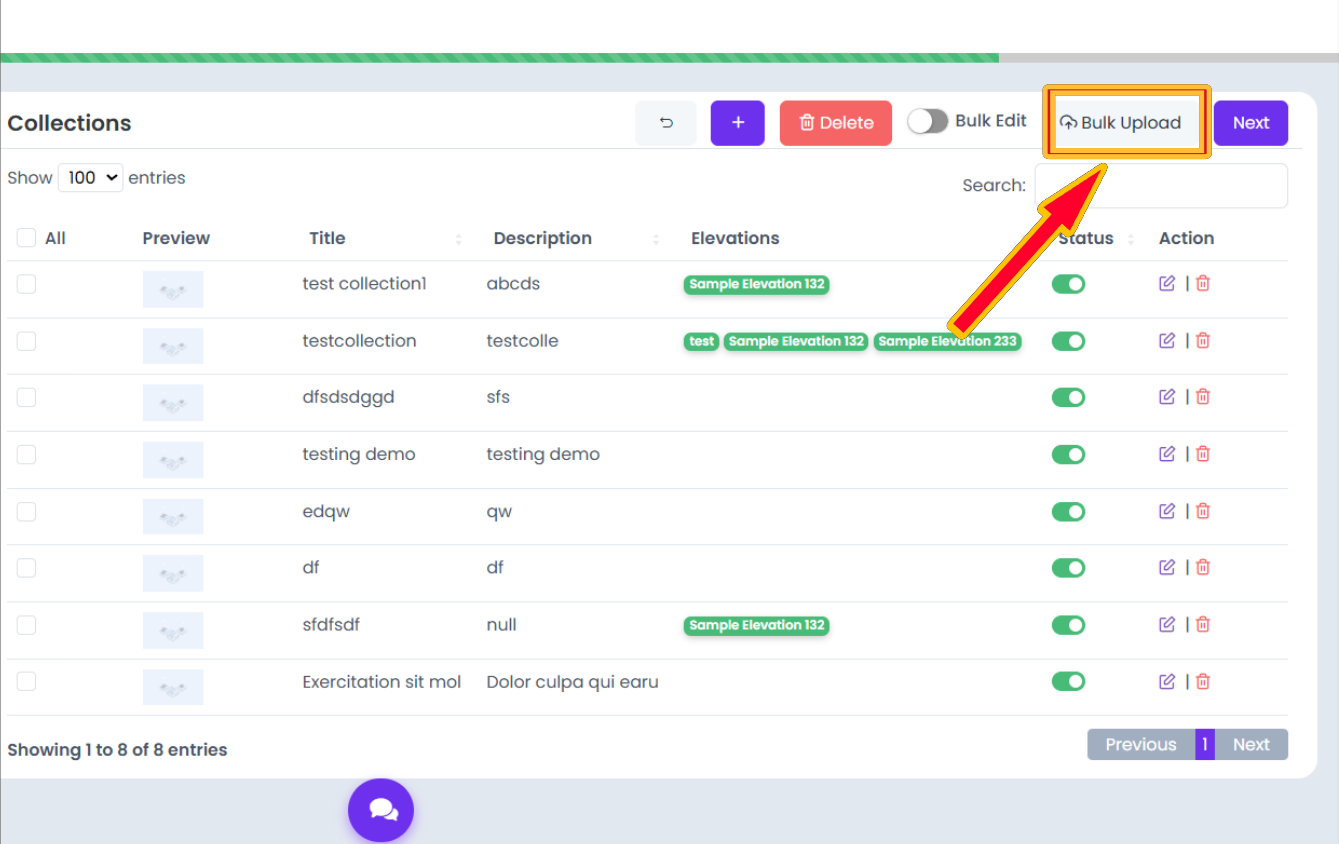This screenshot has height=844, width=1339.
Task: Disable status toggle for 'dfsdsdggd'
Action: coord(1068,397)
